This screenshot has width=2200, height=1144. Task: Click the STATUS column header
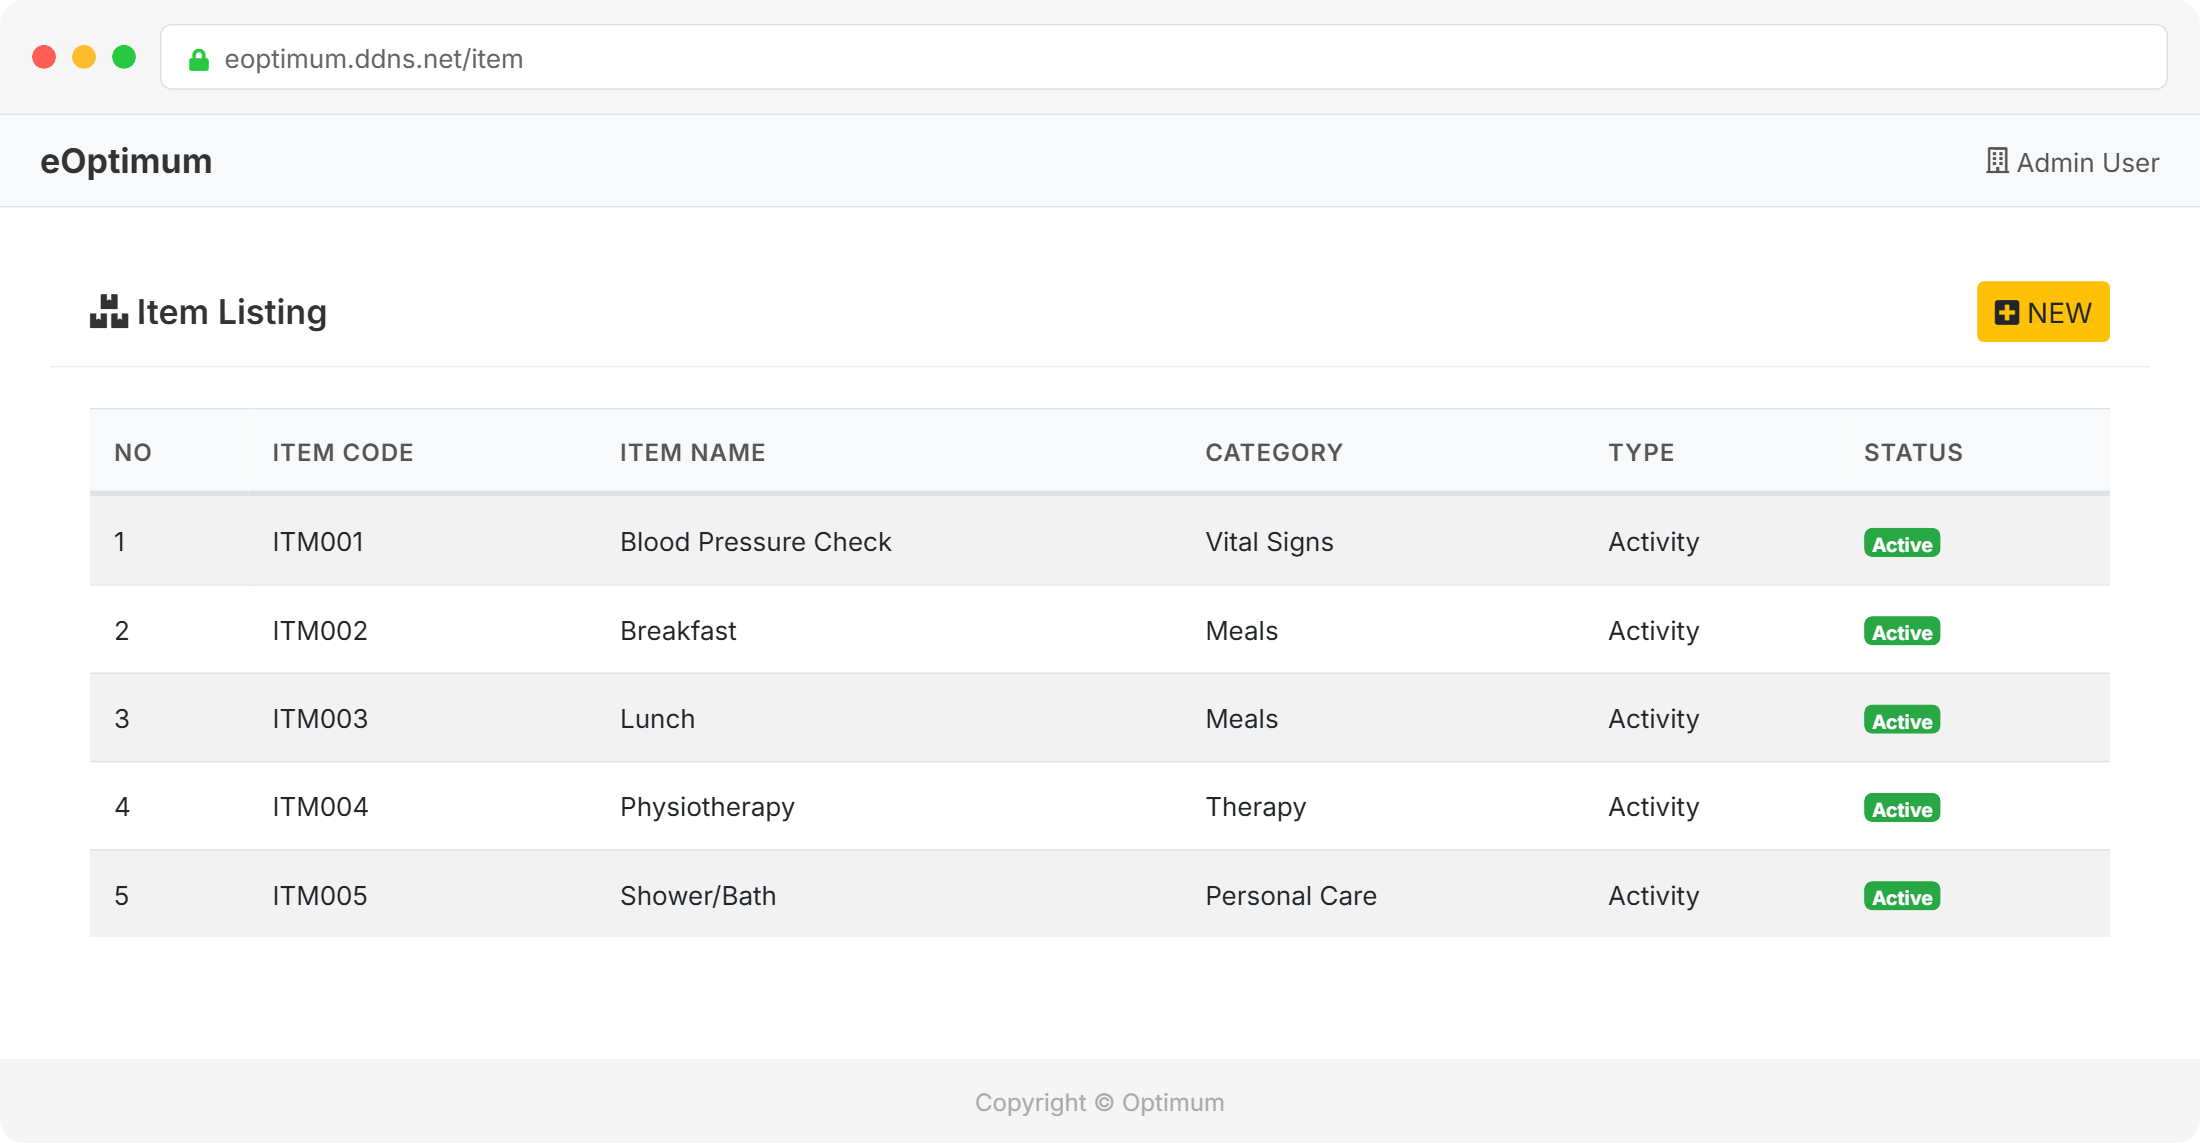(x=1912, y=452)
